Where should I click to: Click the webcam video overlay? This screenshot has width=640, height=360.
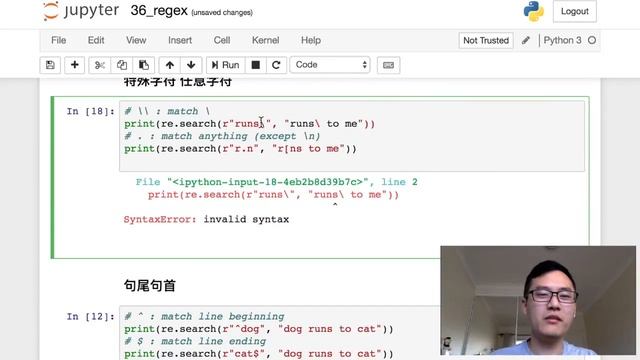538,300
